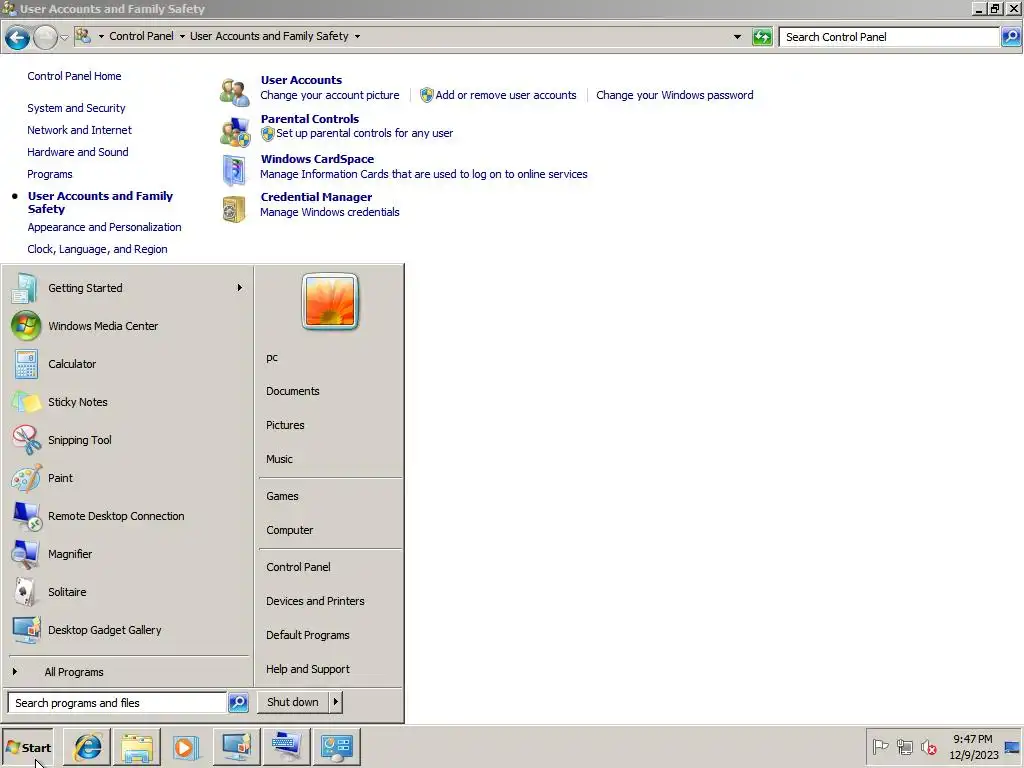This screenshot has height=768, width=1024.
Task: Click the Forward arrow button
Action: [x=45, y=37]
